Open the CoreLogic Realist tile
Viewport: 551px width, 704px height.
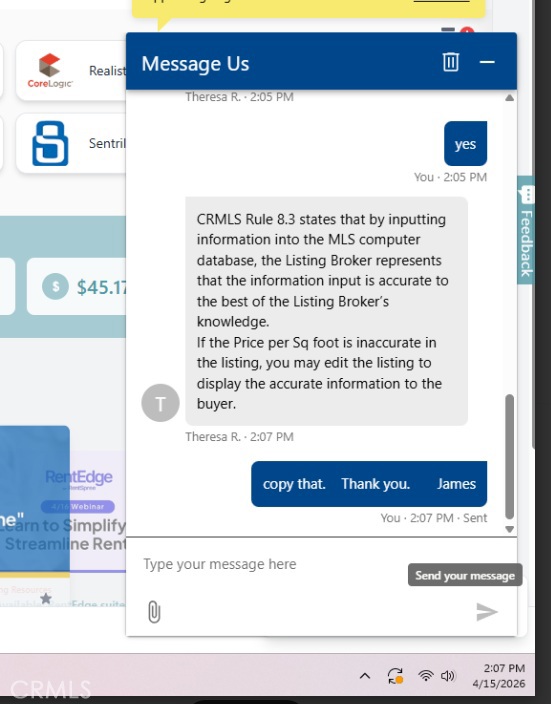(72, 70)
